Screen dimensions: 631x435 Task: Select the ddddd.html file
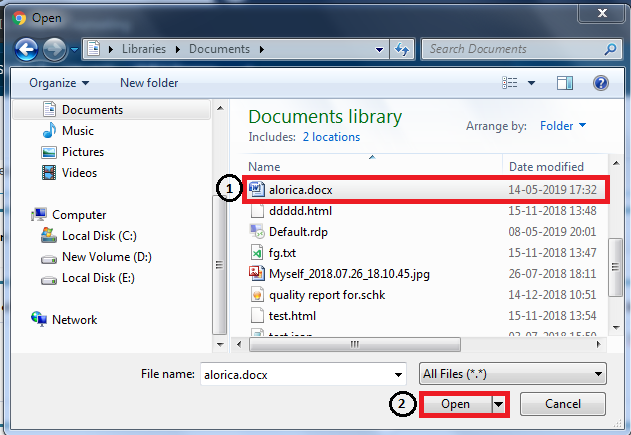click(x=300, y=211)
